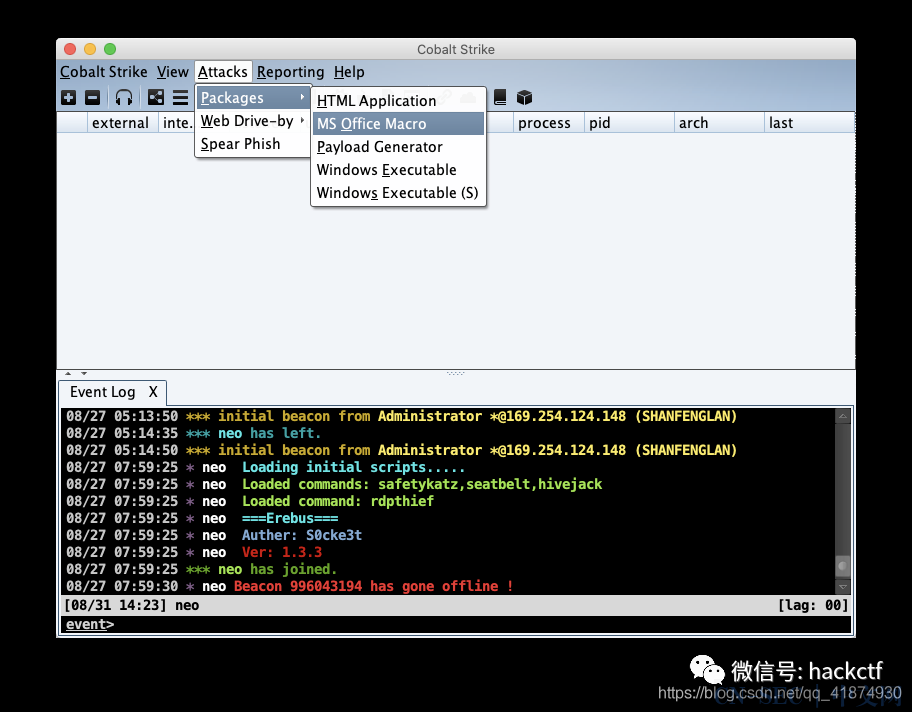Click the 'Loaded command: rdpthief' log line
The width and height of the screenshot is (912, 712).
click(250, 501)
